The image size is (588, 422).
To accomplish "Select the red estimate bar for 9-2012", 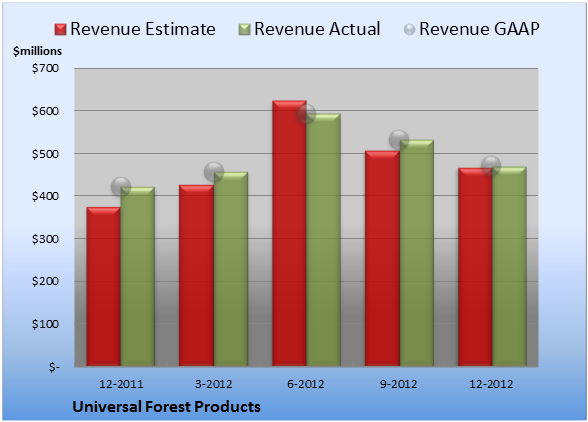I will 382,258.
